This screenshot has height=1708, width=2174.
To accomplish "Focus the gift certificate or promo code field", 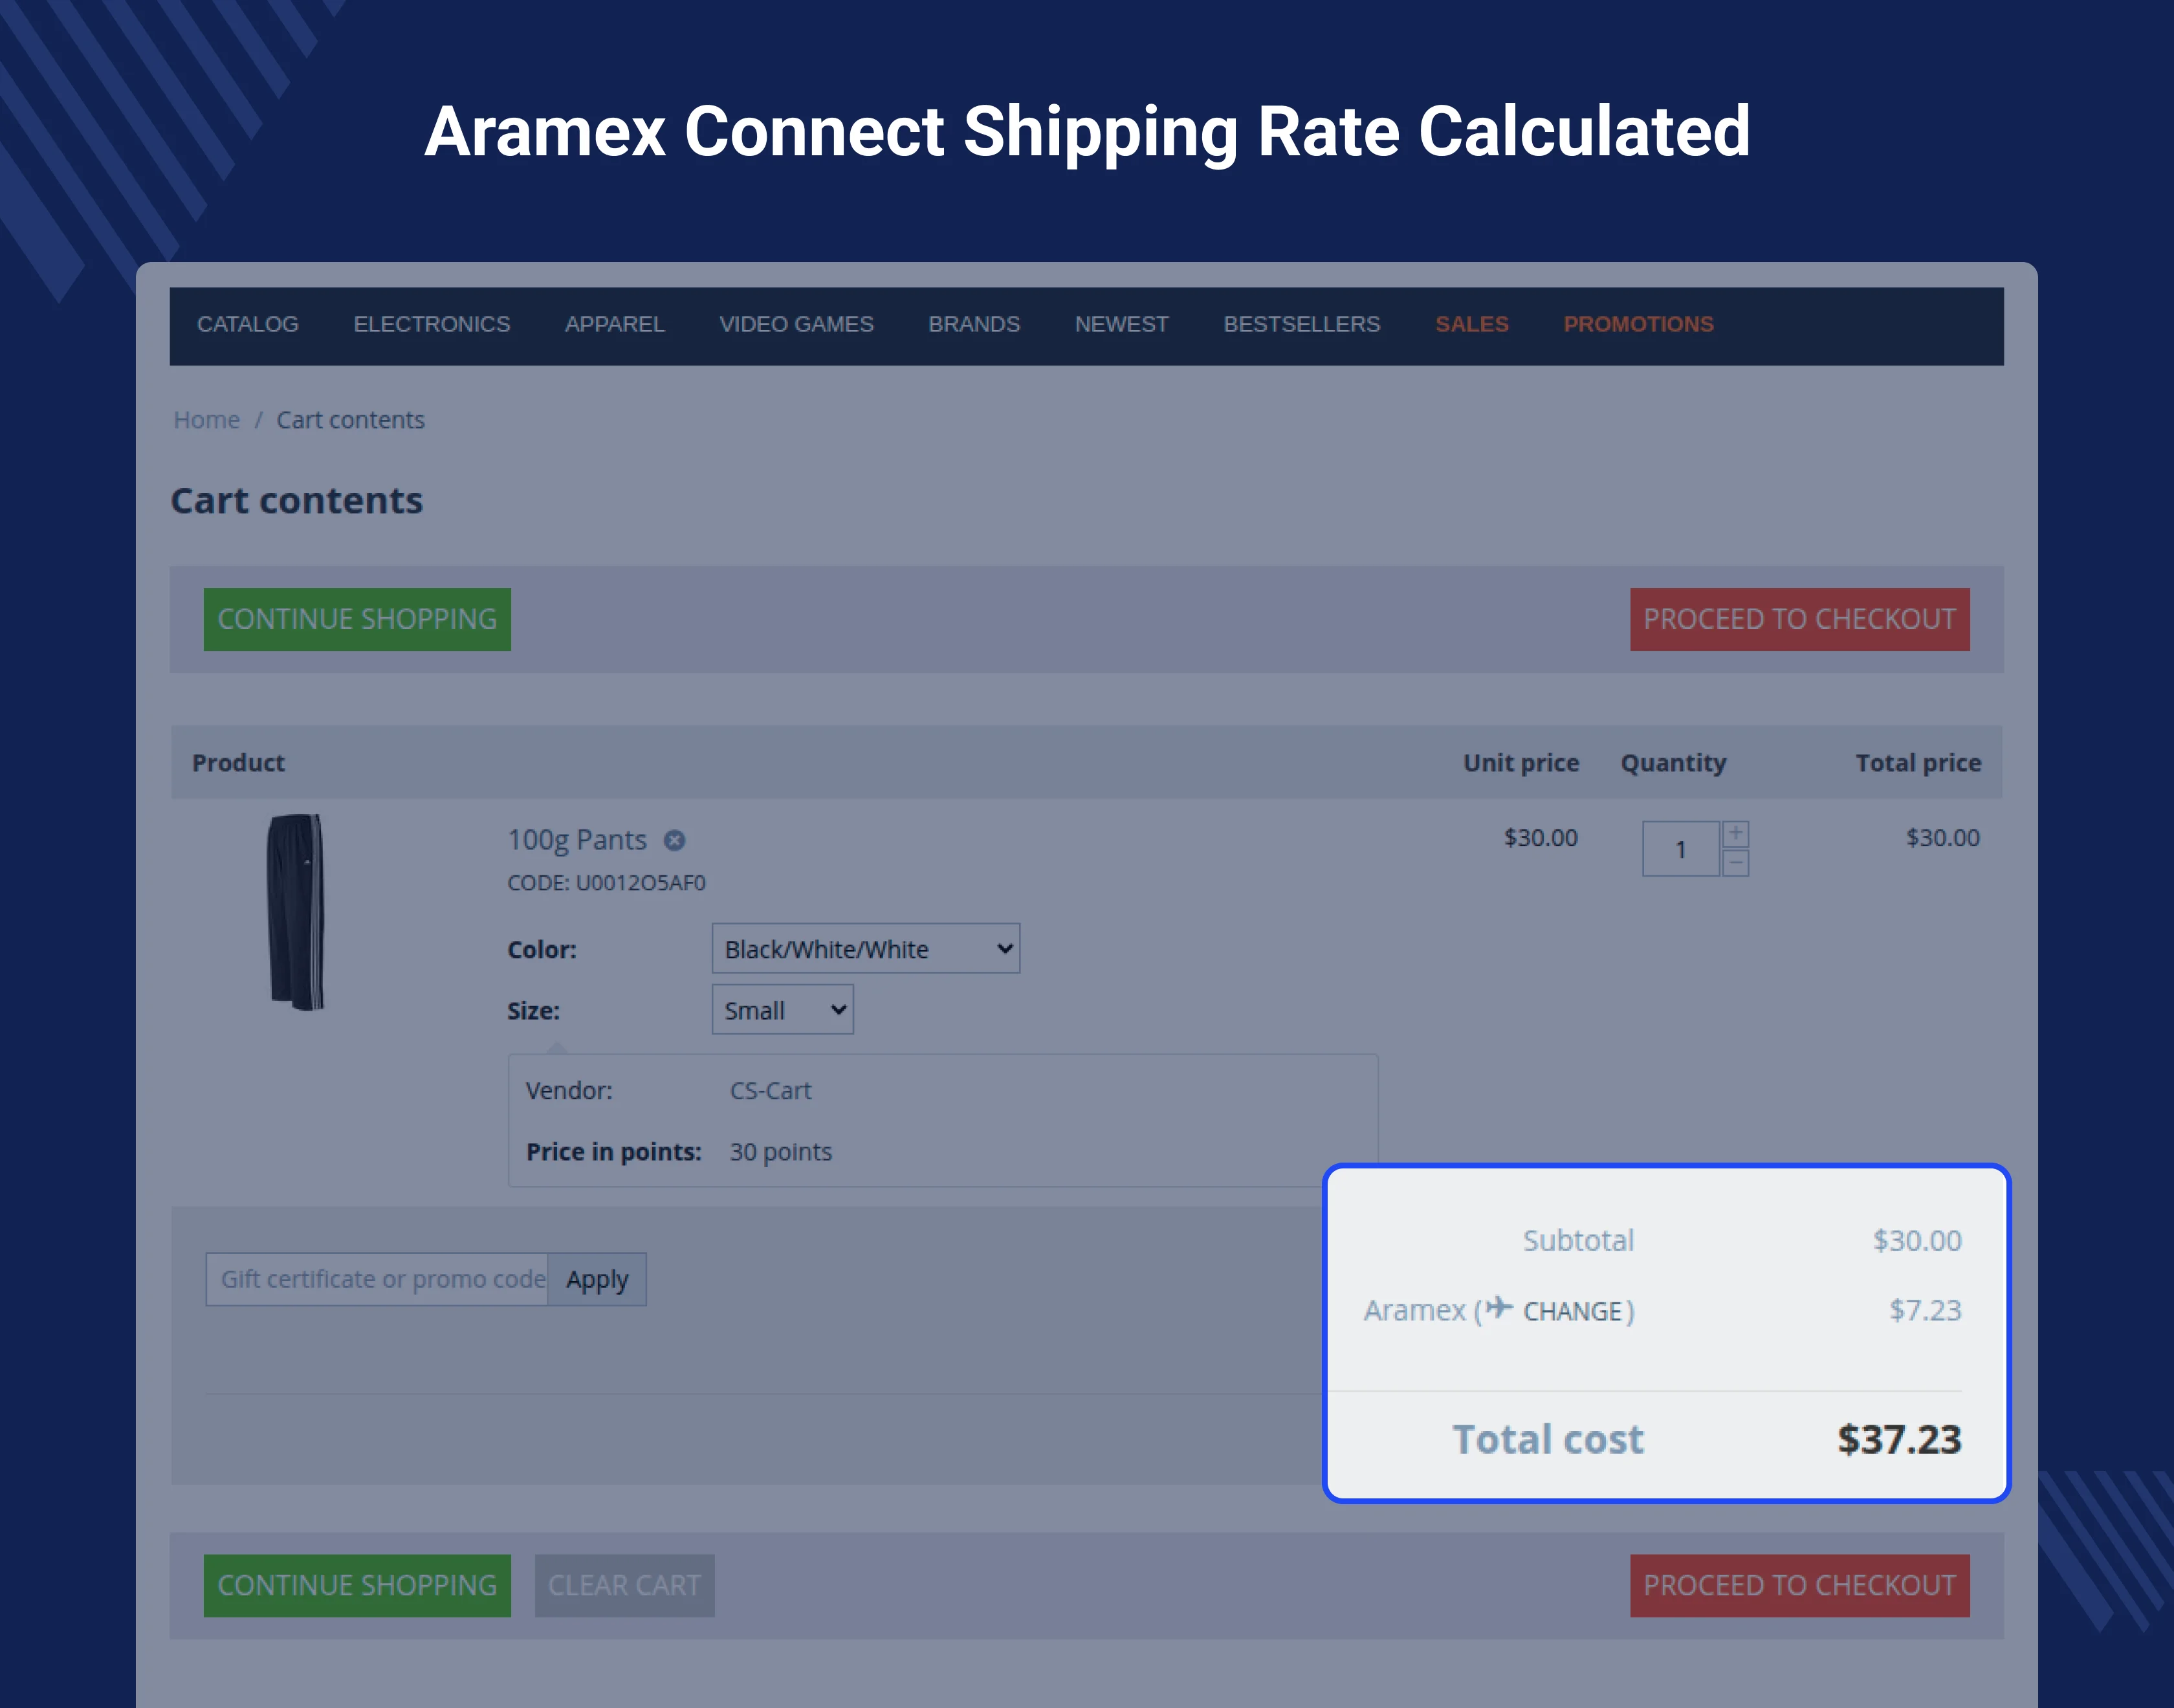I will pyautogui.click(x=378, y=1280).
